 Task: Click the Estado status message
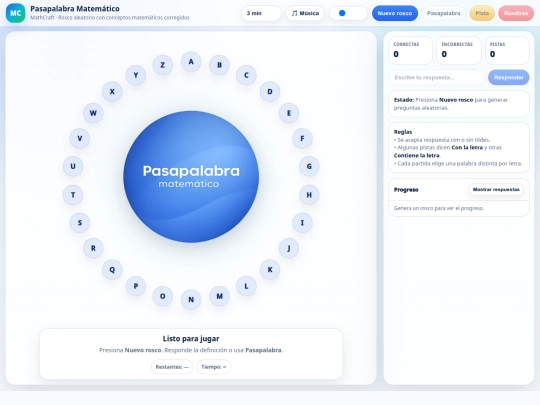point(459,104)
